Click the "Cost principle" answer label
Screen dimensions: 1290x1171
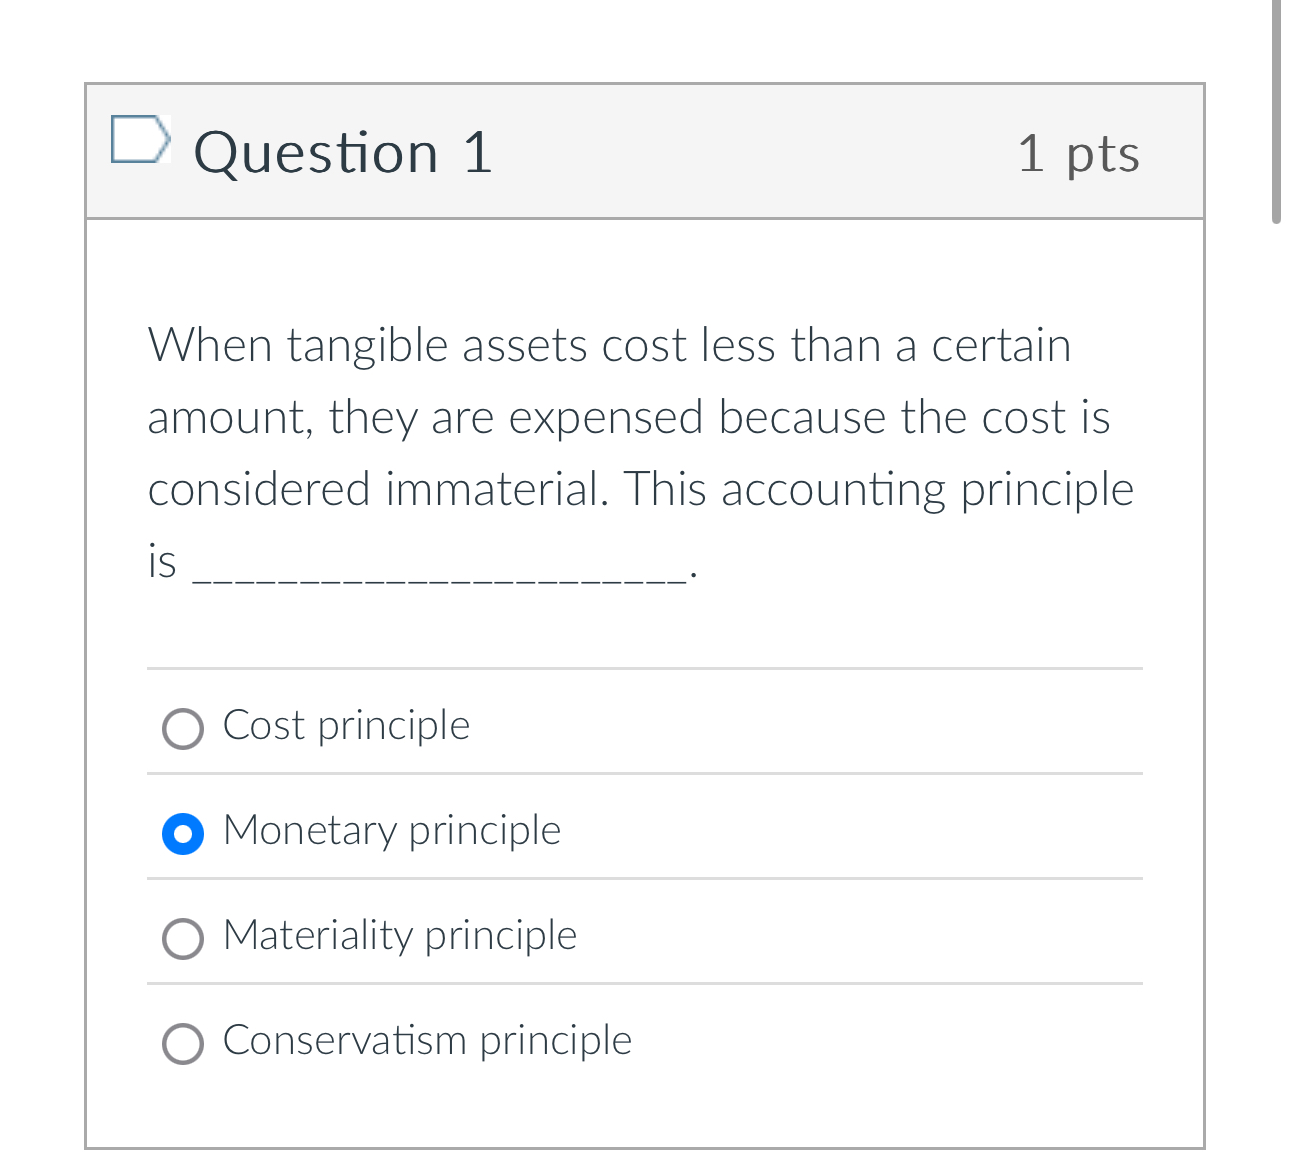[346, 726]
